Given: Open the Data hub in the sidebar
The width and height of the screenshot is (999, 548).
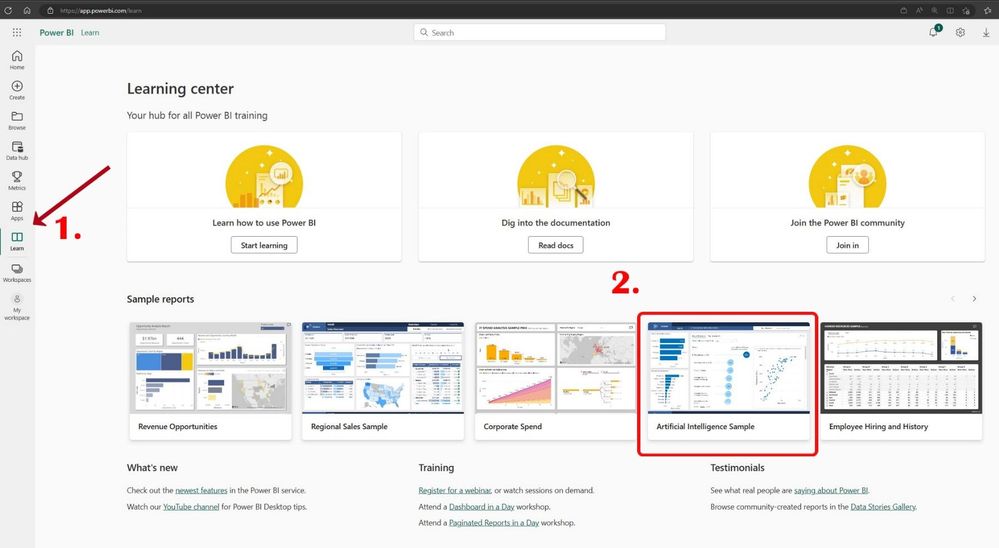Looking at the screenshot, I should pyautogui.click(x=17, y=150).
